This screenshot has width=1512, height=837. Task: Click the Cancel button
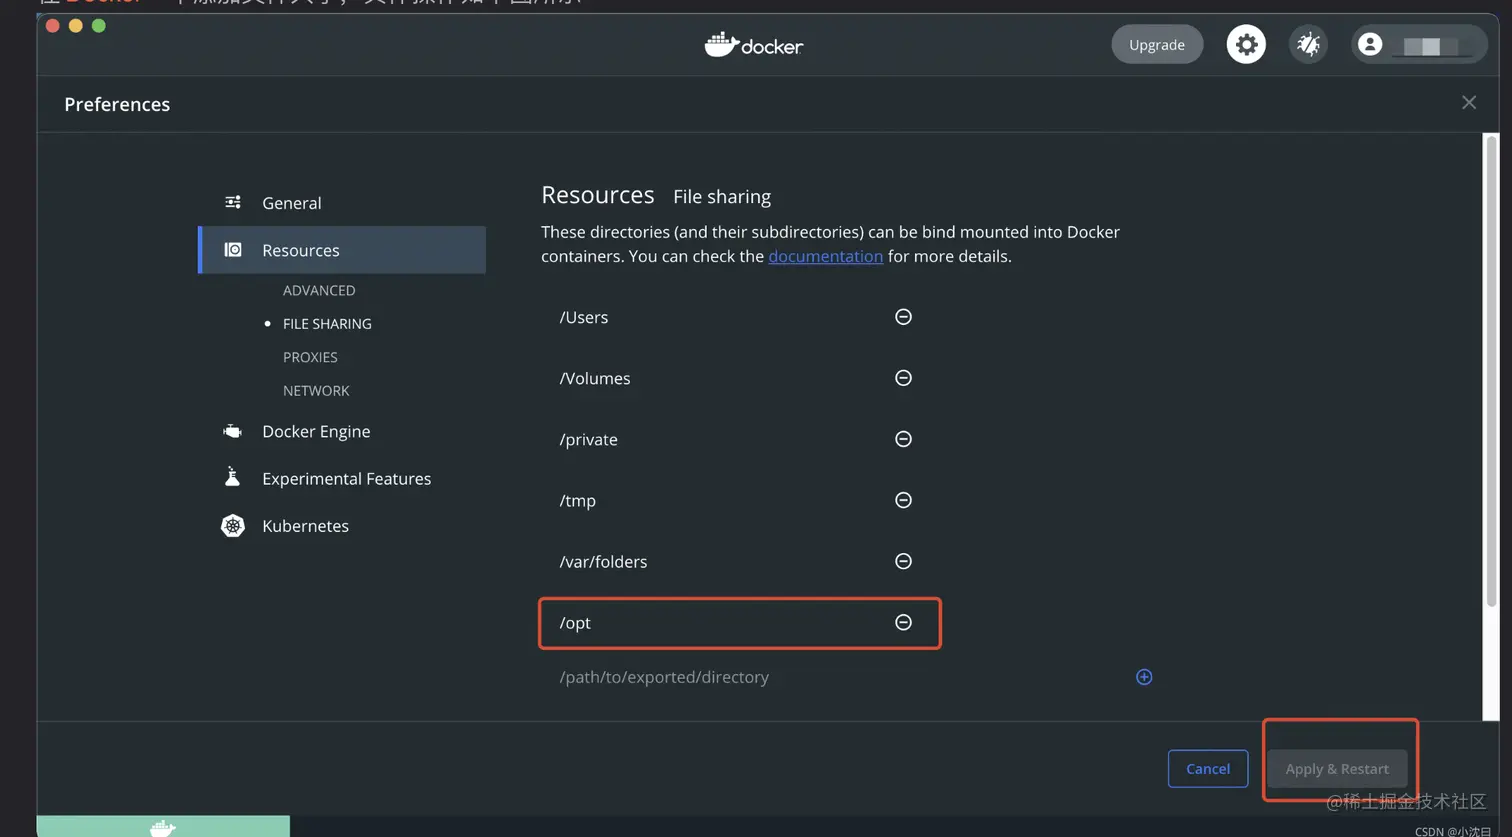click(x=1207, y=768)
